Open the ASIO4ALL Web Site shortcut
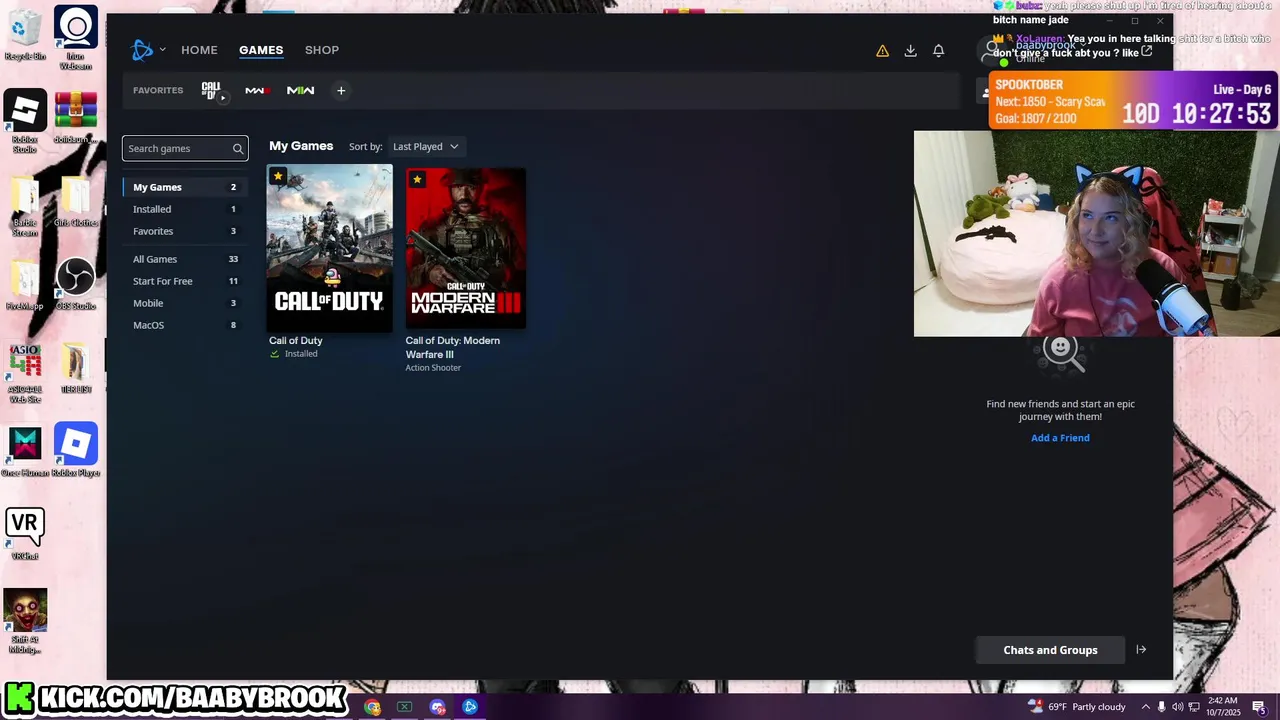 (25, 373)
